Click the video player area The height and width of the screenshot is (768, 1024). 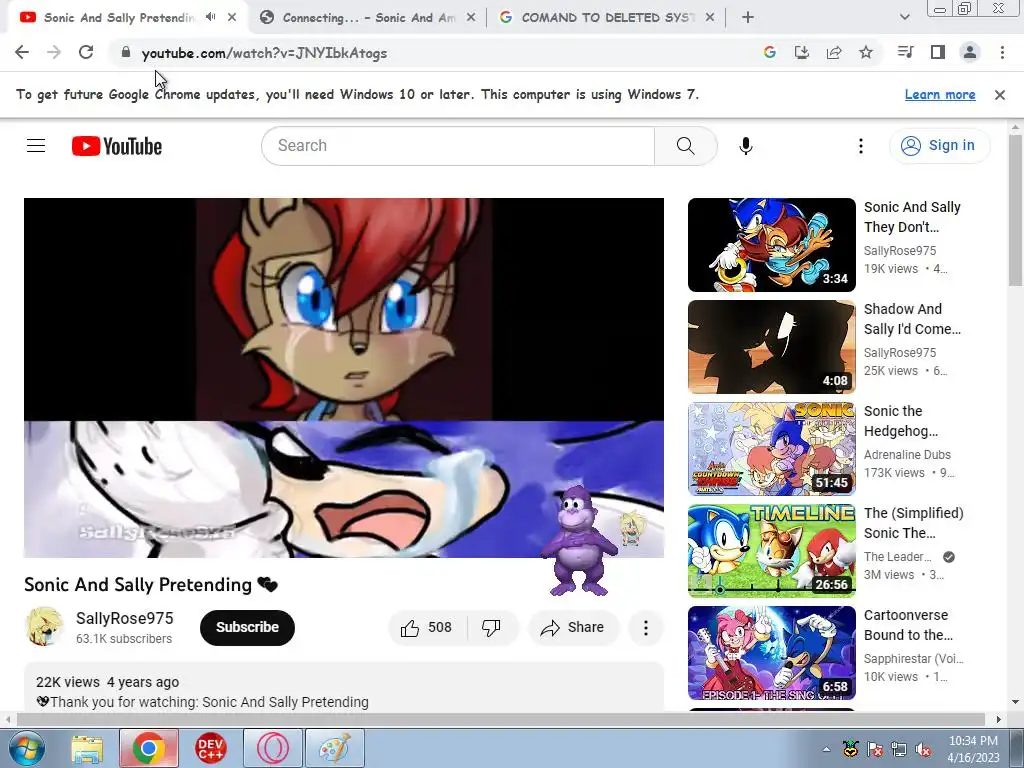344,377
